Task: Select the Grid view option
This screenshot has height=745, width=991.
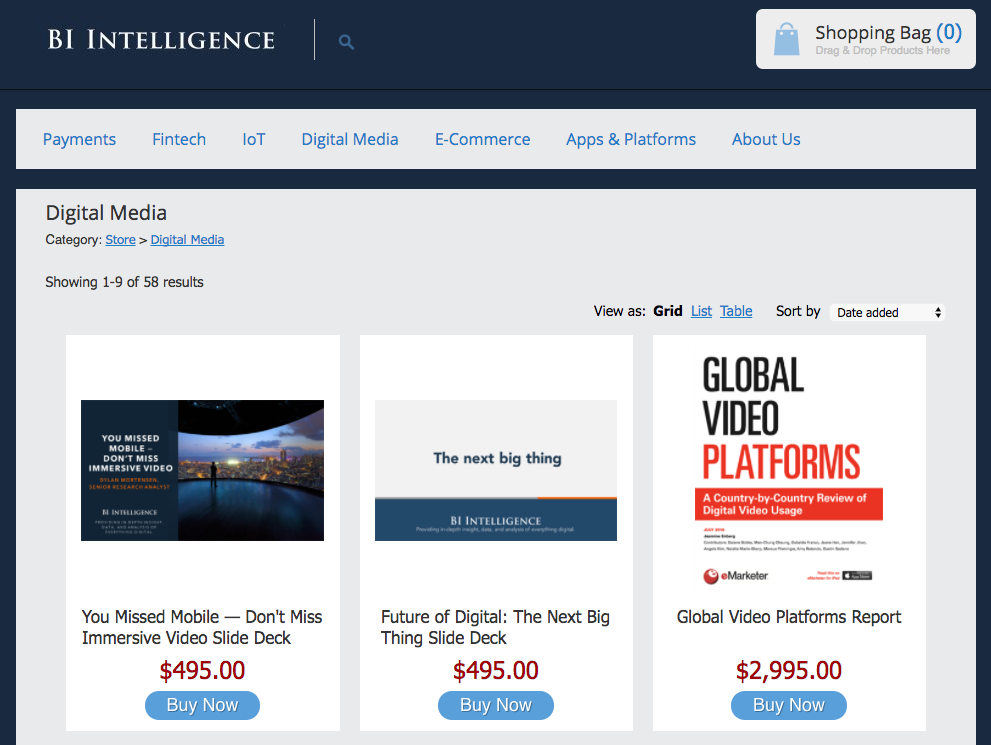Action: 667,311
